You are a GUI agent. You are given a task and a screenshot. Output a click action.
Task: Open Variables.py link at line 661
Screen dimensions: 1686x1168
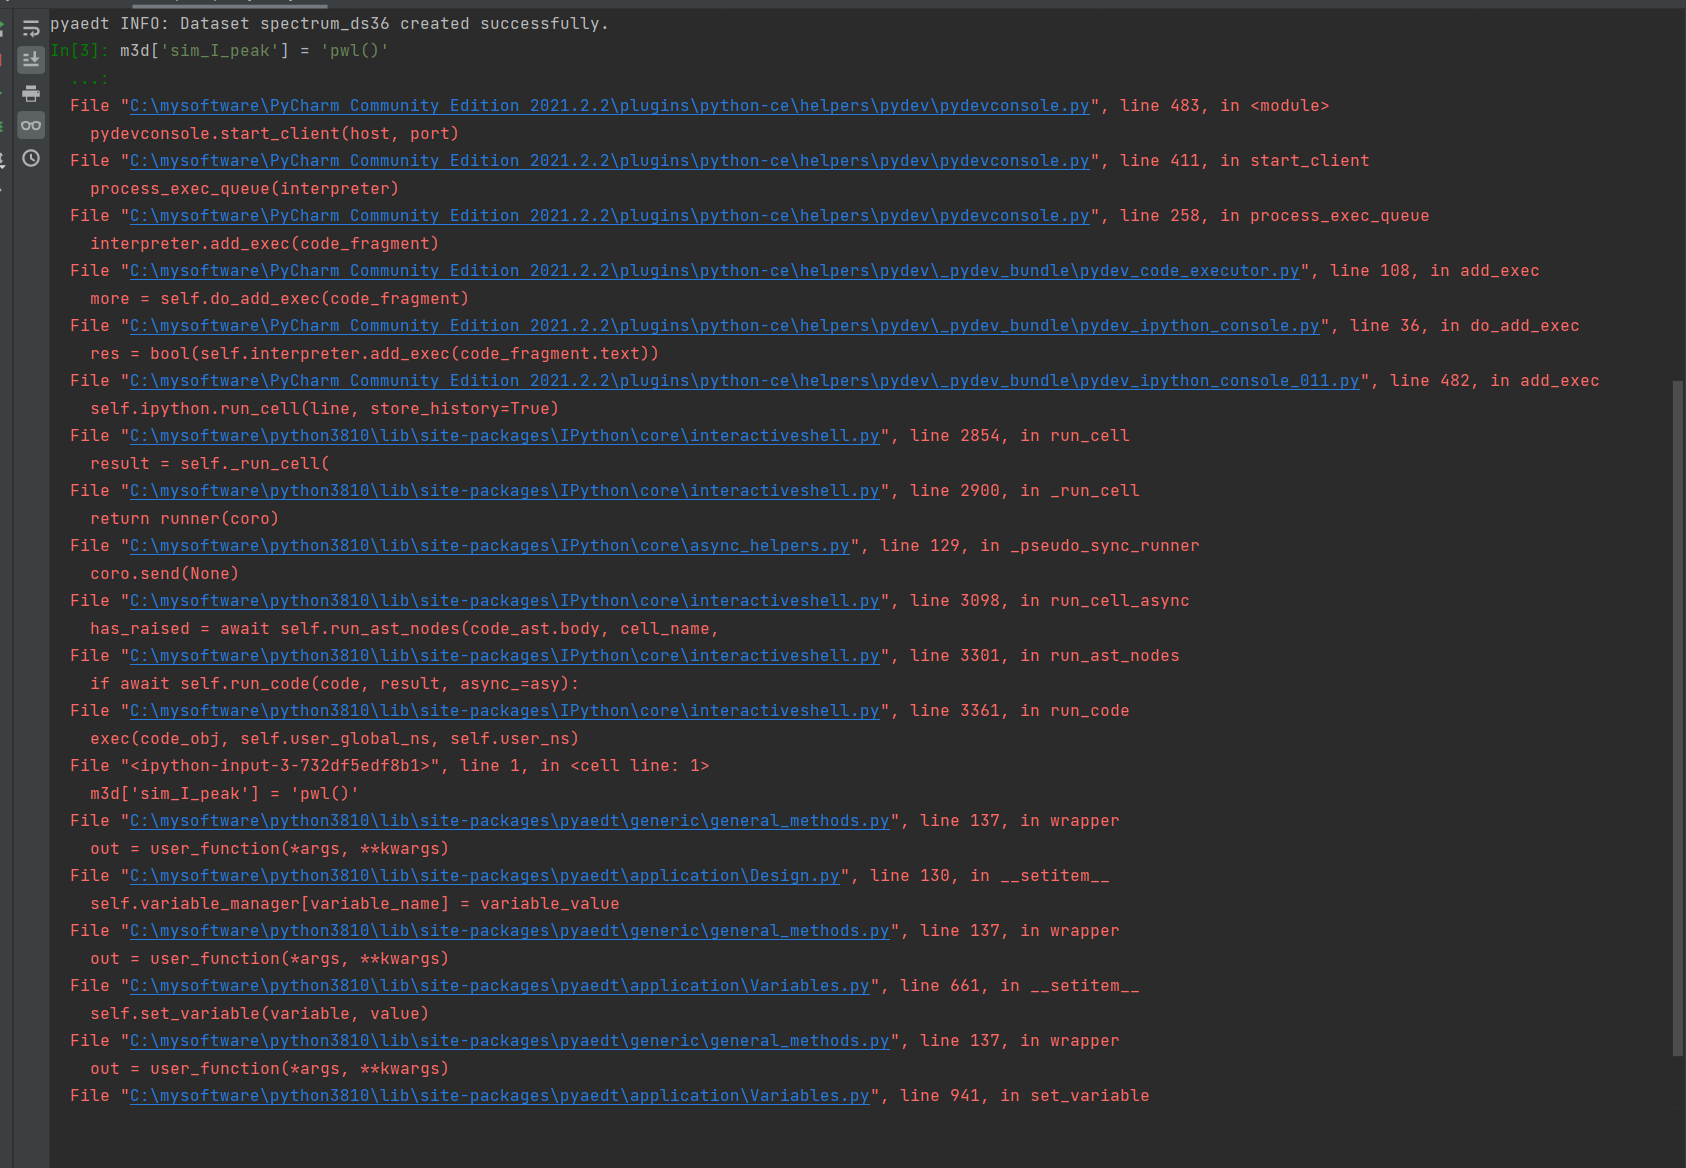tap(499, 986)
